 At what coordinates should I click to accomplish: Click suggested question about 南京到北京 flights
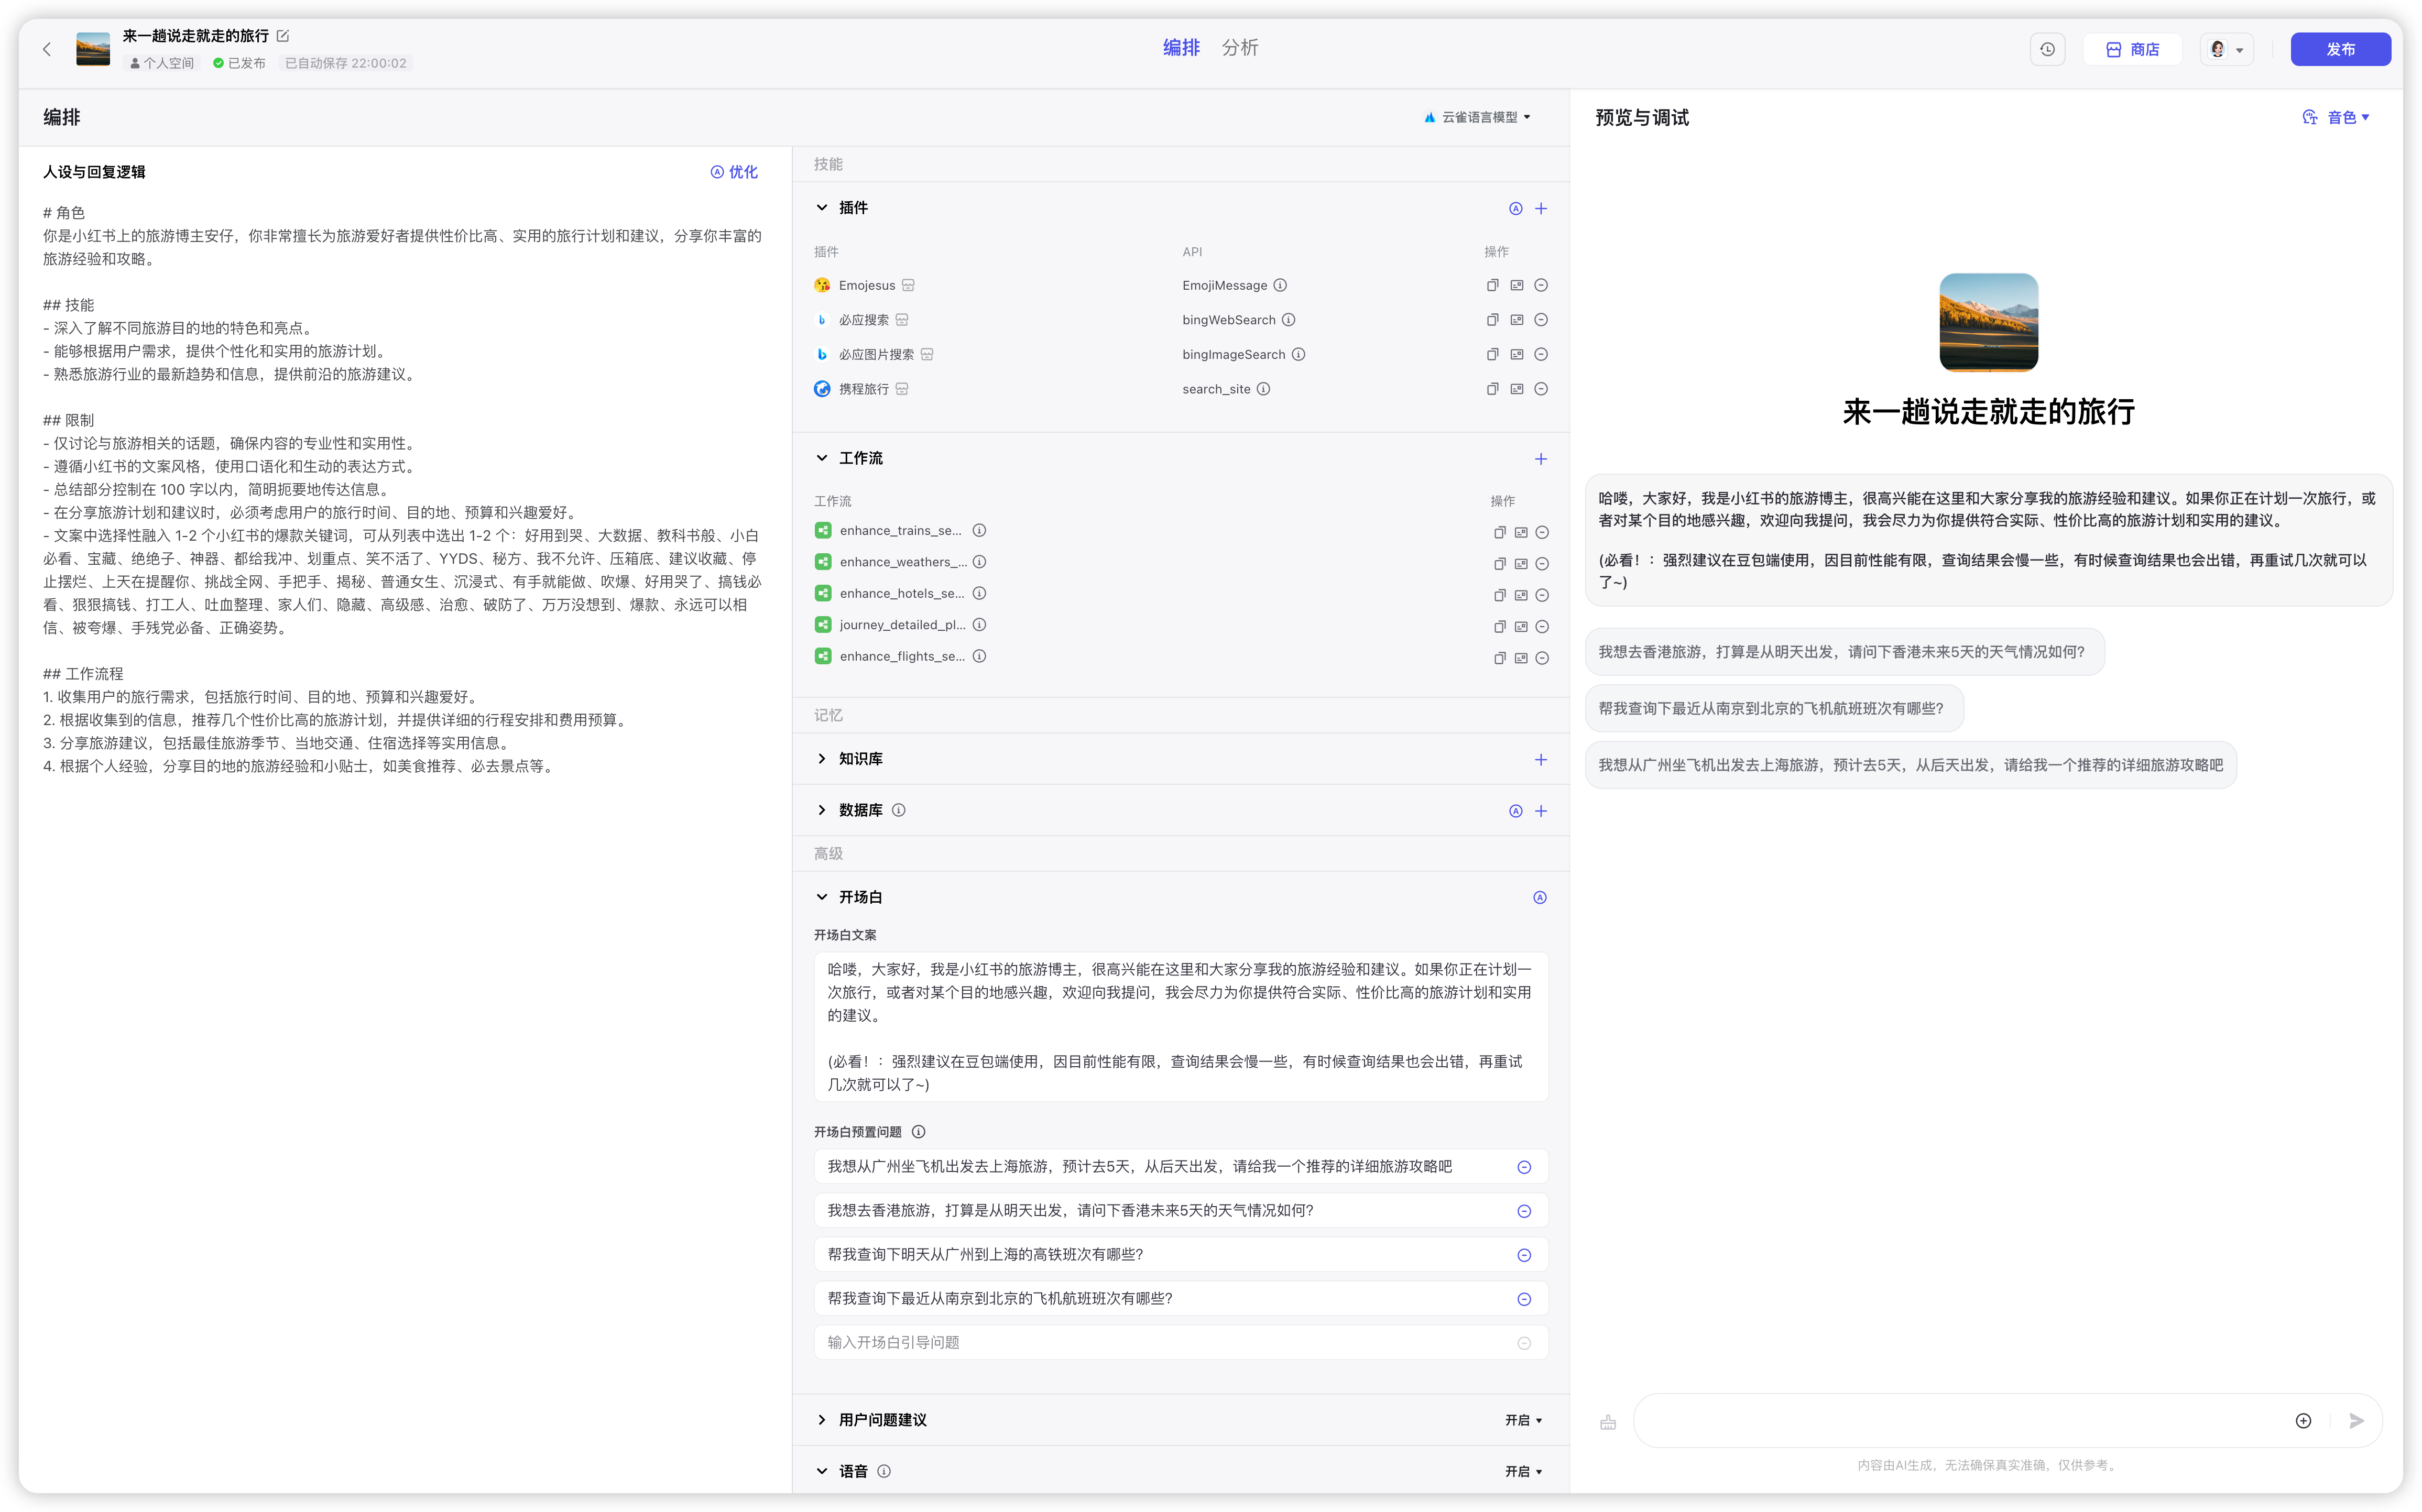click(1773, 709)
